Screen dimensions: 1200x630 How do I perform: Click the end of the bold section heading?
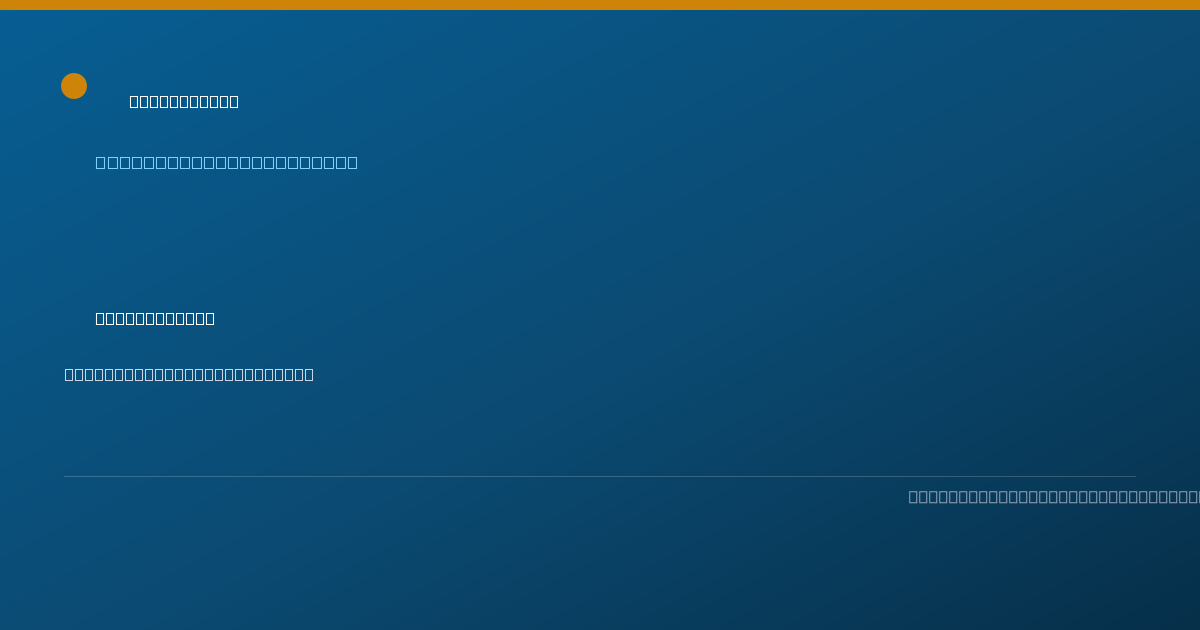point(210,318)
